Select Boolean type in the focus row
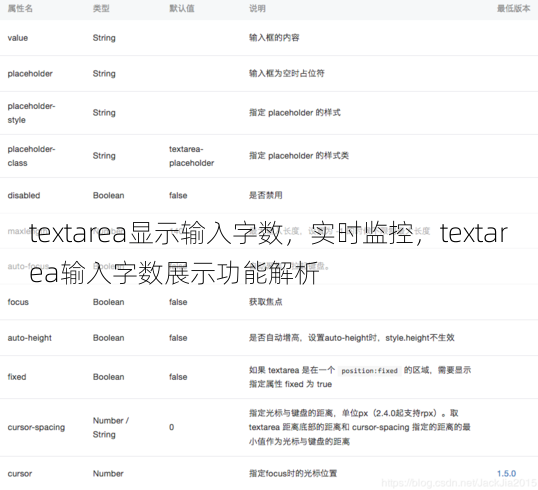 [108, 302]
